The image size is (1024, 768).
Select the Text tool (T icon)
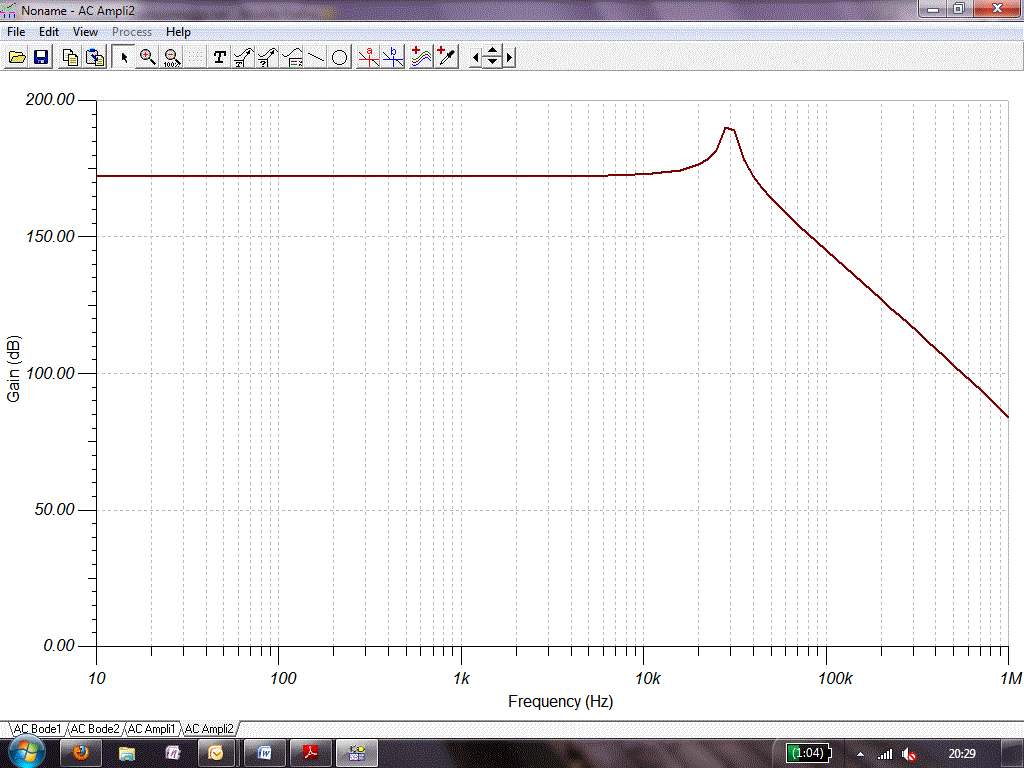tap(219, 57)
